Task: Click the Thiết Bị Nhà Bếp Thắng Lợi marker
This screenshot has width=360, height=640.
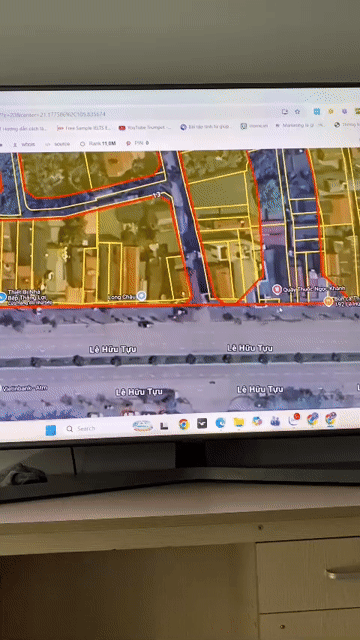Action: pyautogui.click(x=2, y=297)
